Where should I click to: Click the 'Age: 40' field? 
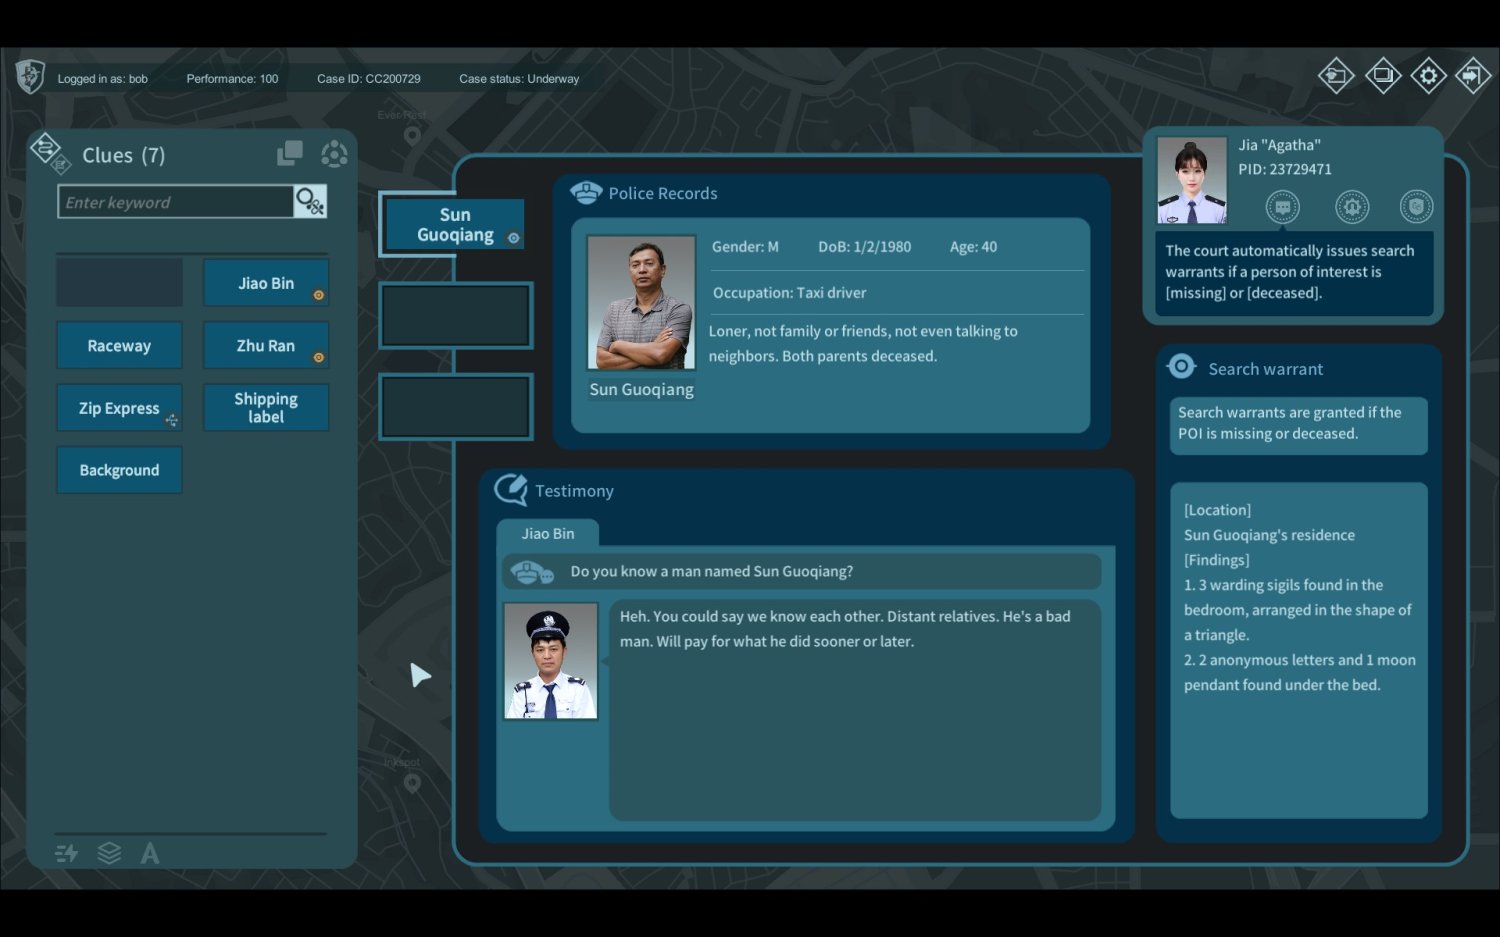[973, 247]
